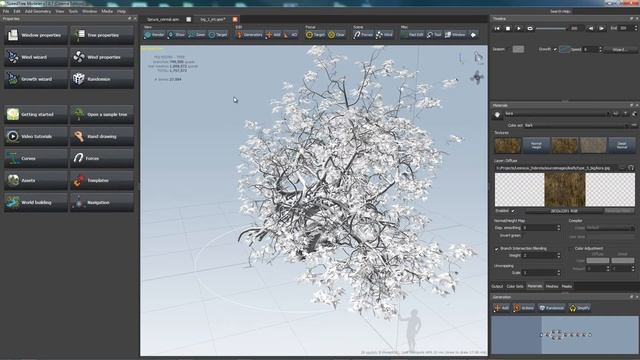The image size is (640, 360).
Task: Toggle the Color Adjustment checkbox
Action: point(571,249)
